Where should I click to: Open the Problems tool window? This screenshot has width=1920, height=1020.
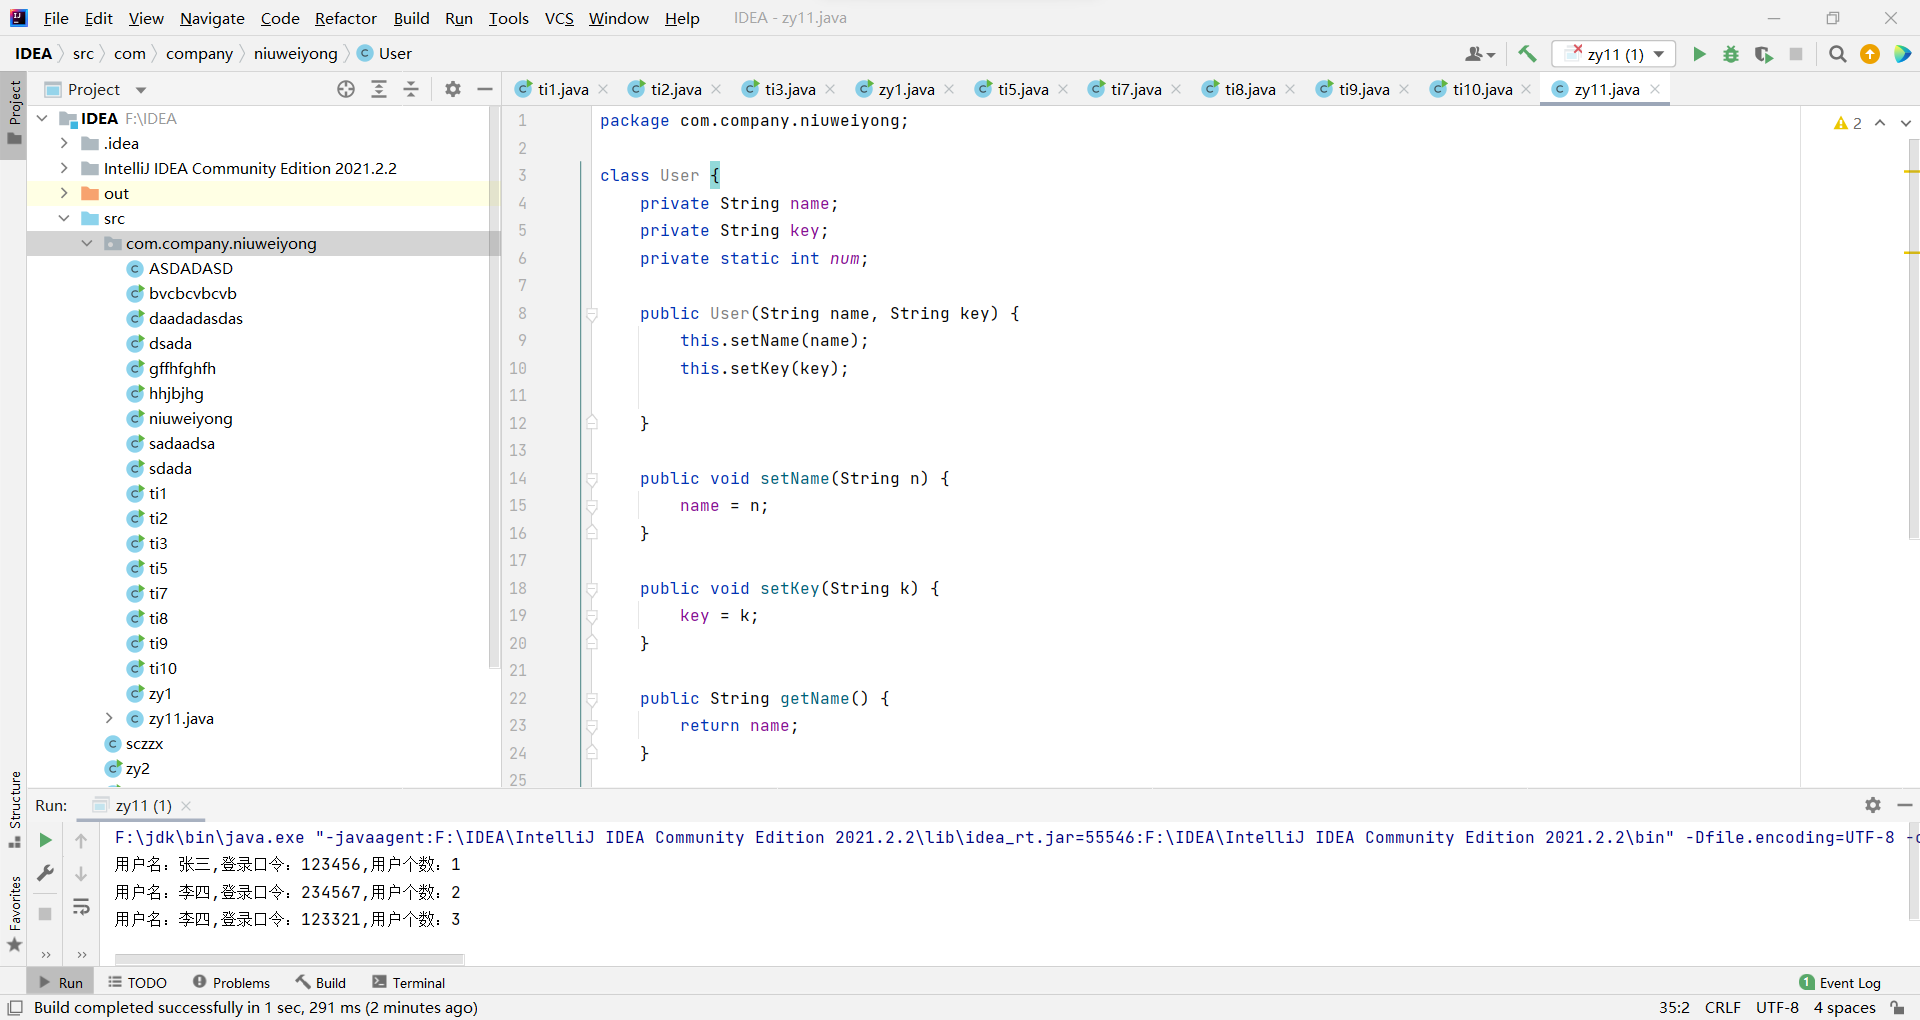[x=231, y=983]
